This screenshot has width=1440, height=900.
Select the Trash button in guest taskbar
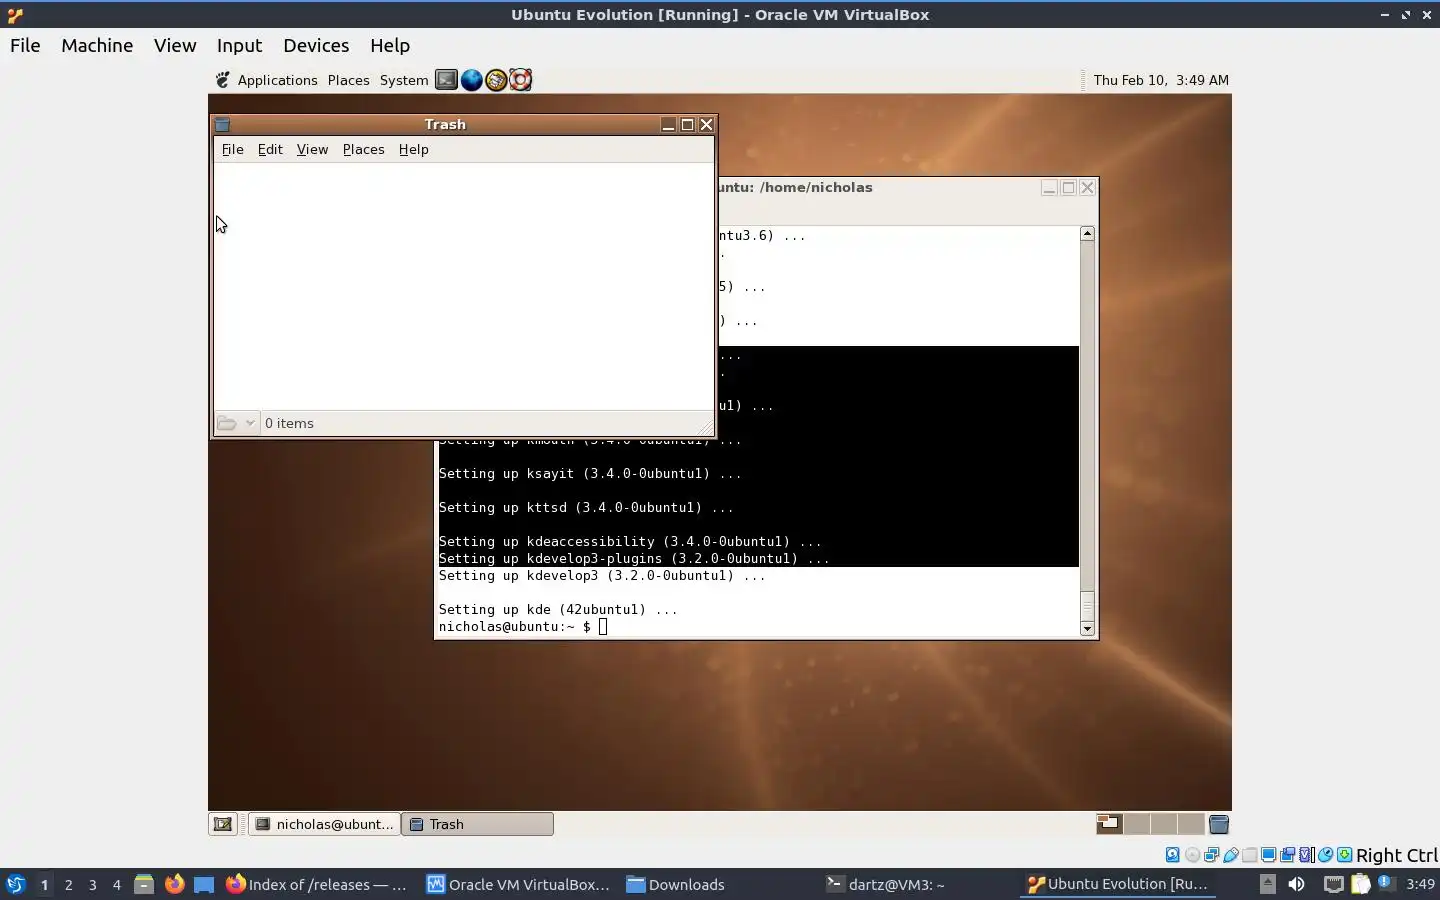click(477, 824)
